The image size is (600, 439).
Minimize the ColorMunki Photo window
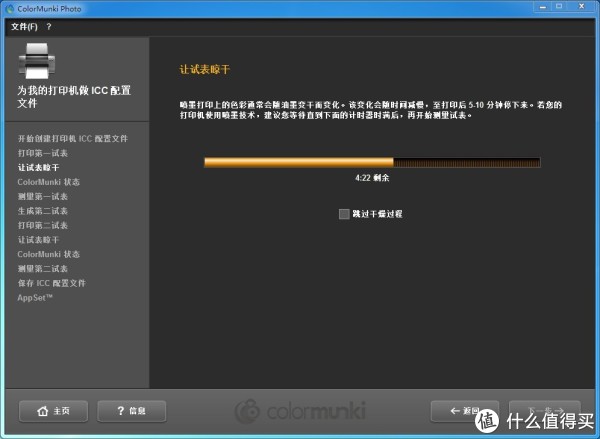click(543, 7)
